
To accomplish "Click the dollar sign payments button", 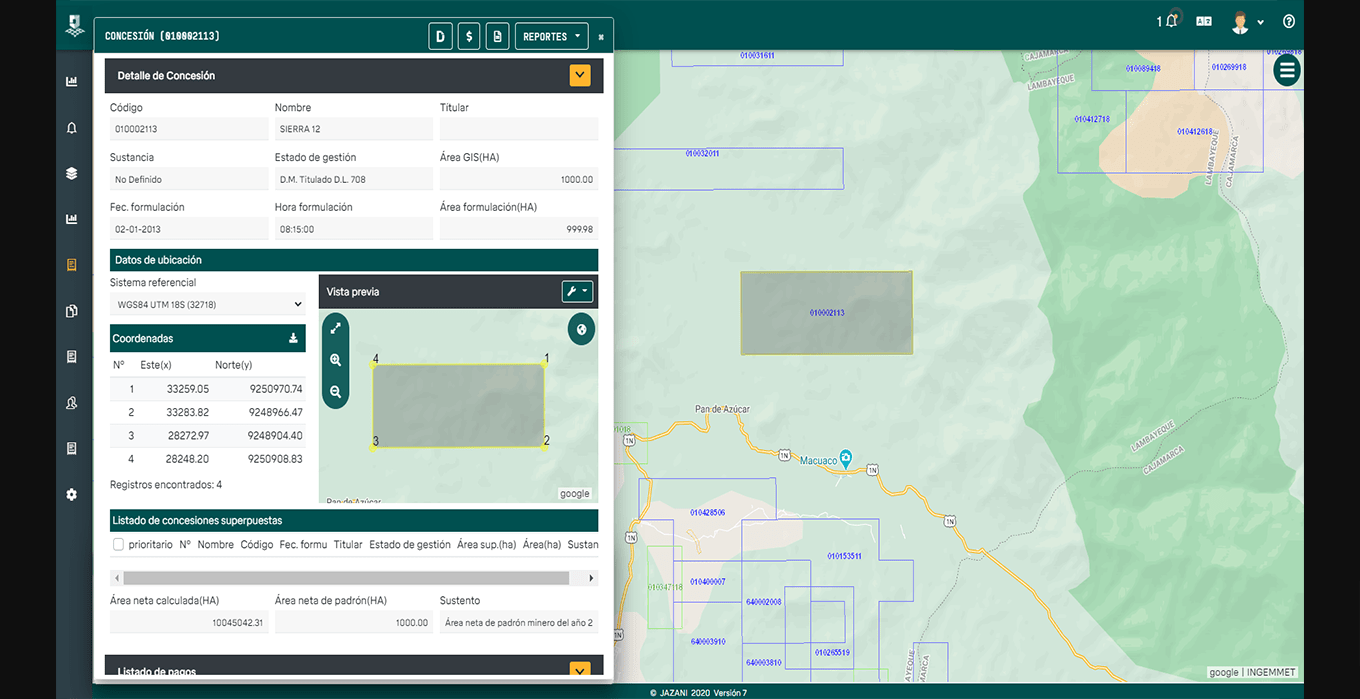I will (x=469, y=37).
